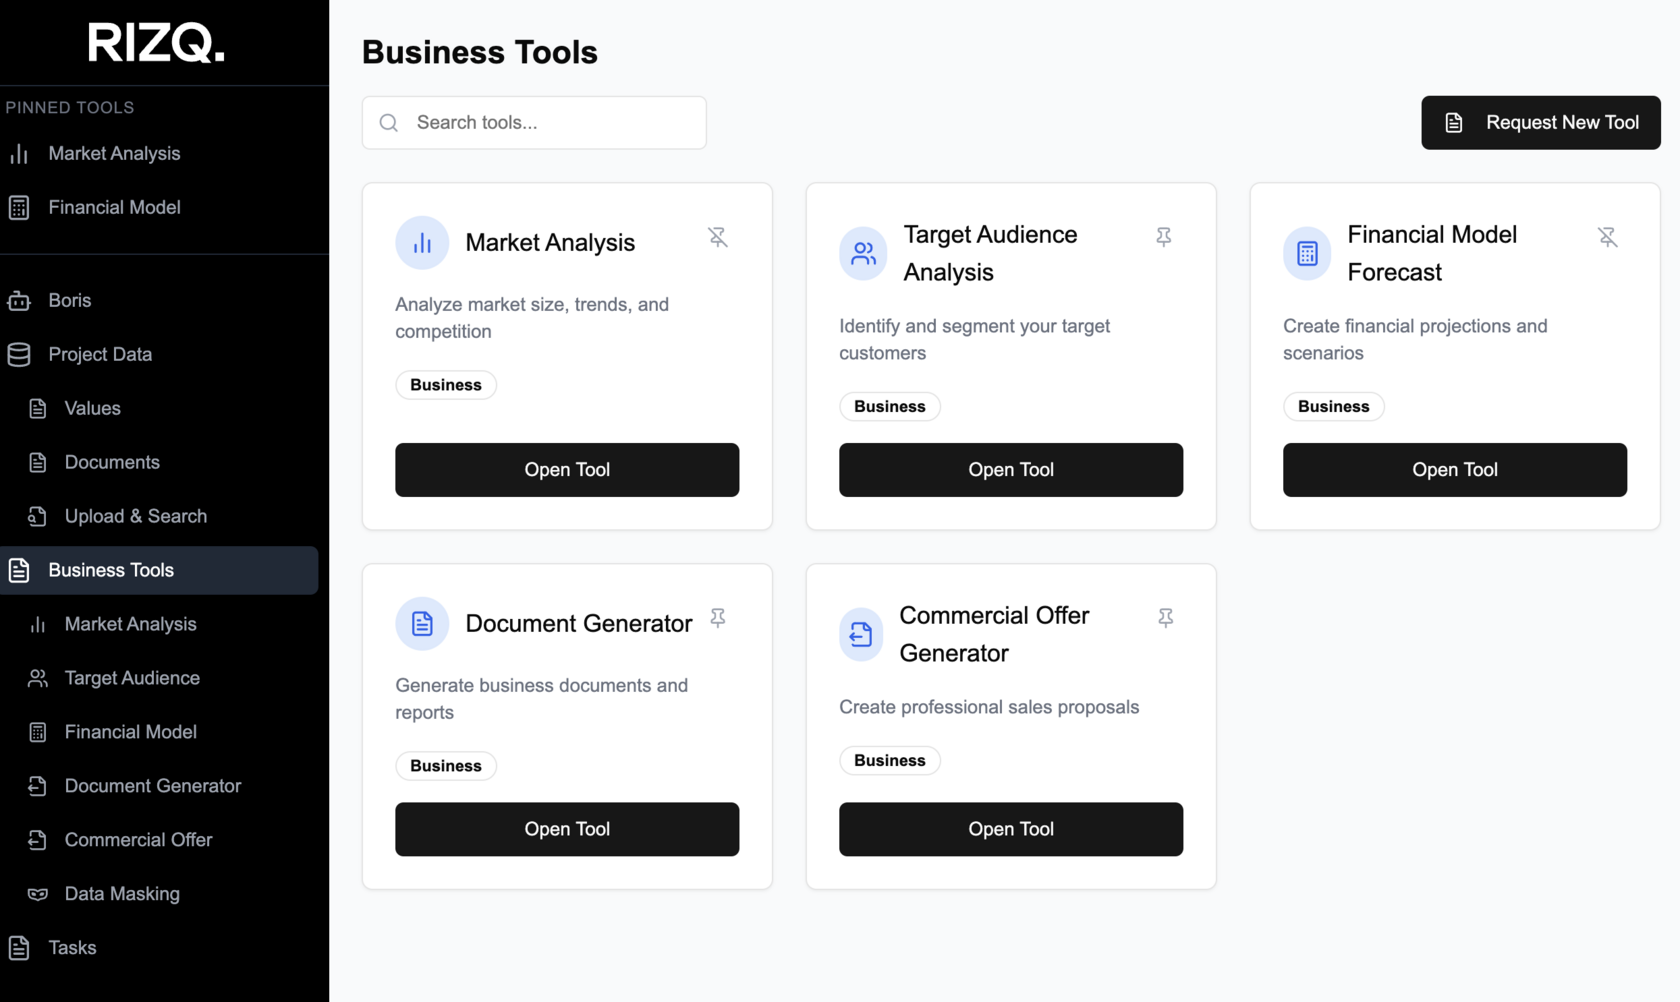Click the Business Tools page heading

coord(480,52)
